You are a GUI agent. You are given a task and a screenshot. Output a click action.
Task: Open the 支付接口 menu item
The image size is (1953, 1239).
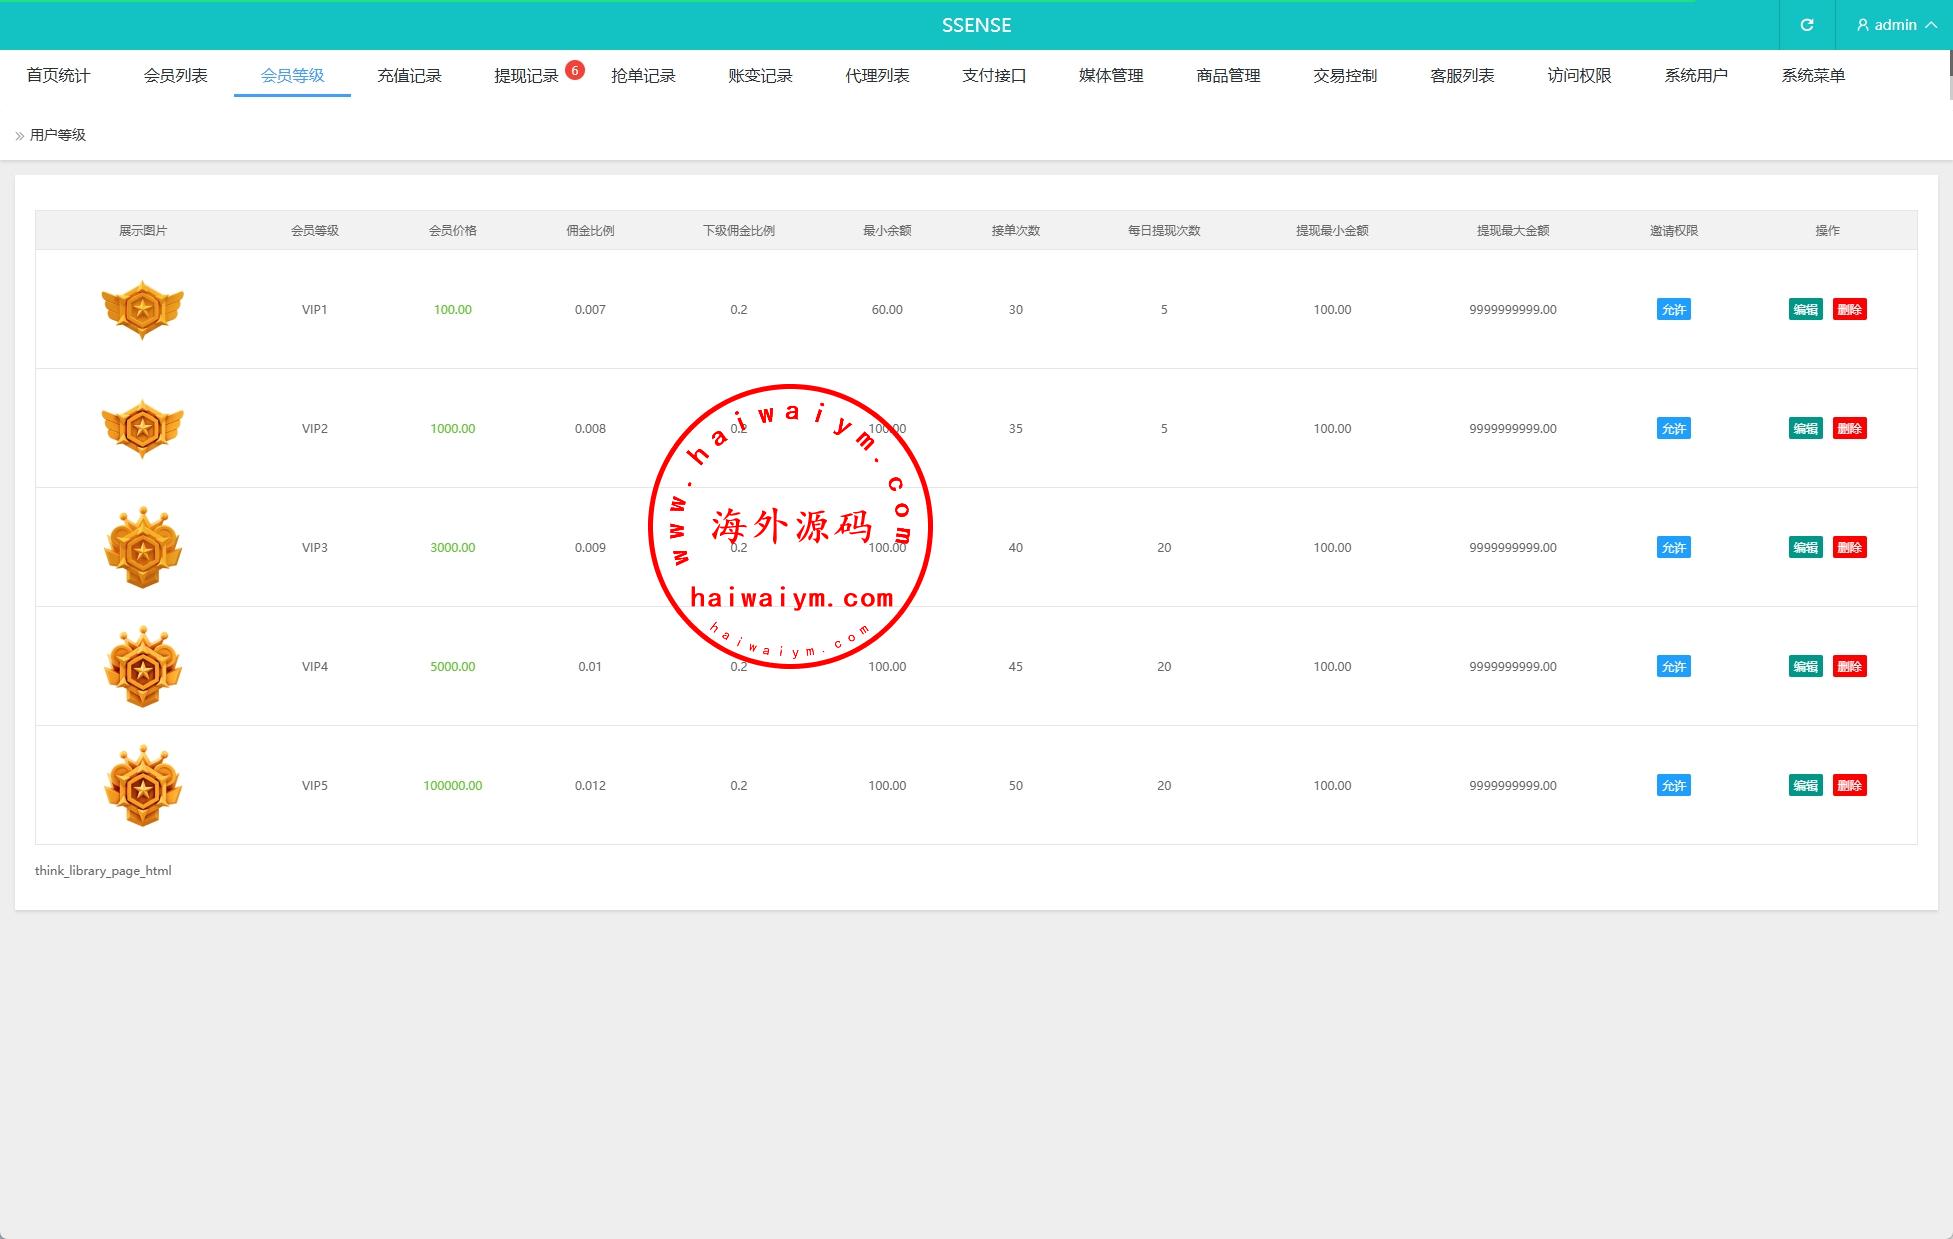994,76
